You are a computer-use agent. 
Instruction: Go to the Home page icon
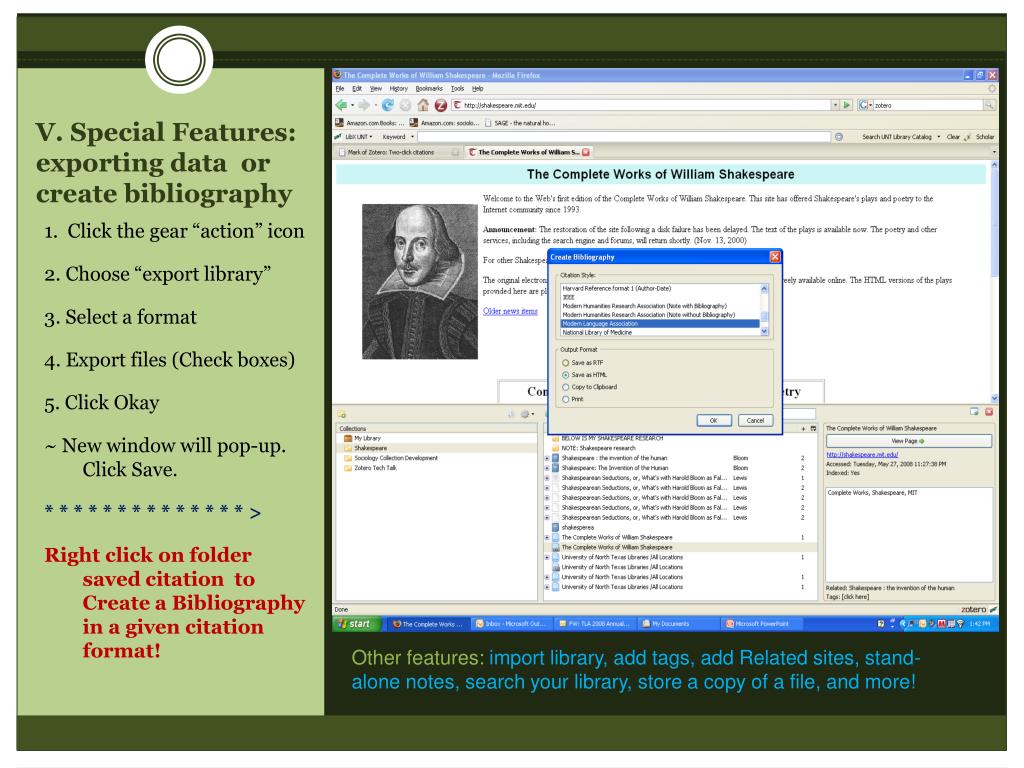pos(423,105)
